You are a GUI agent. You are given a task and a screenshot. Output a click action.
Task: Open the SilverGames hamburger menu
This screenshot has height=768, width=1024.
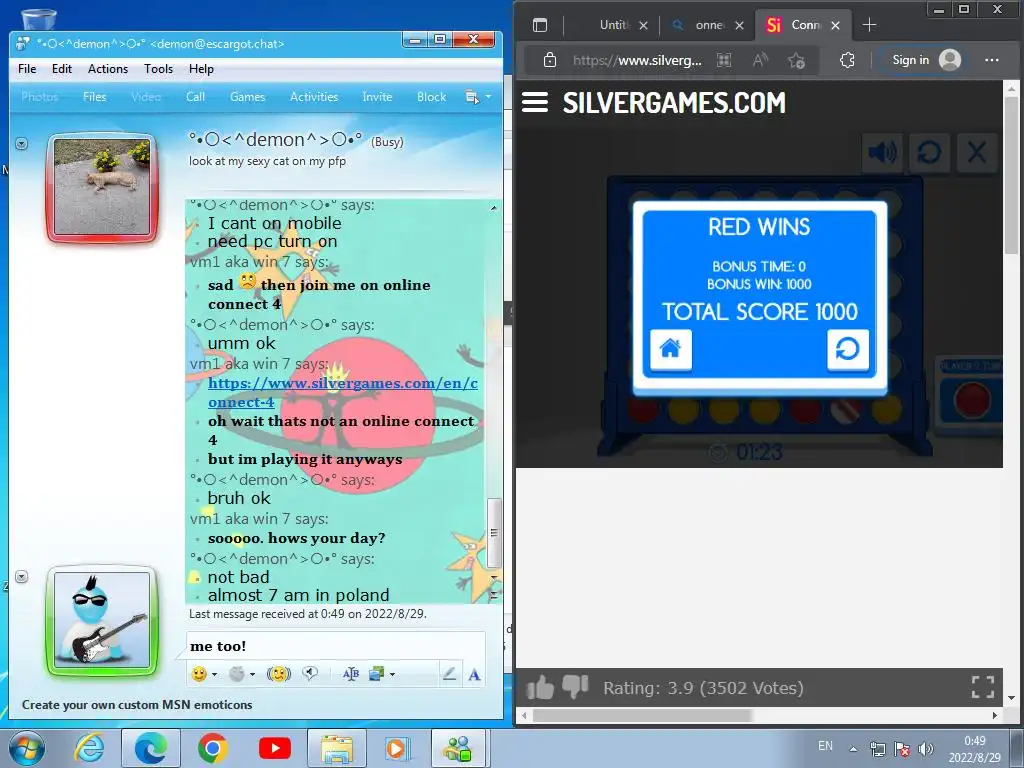coord(535,102)
